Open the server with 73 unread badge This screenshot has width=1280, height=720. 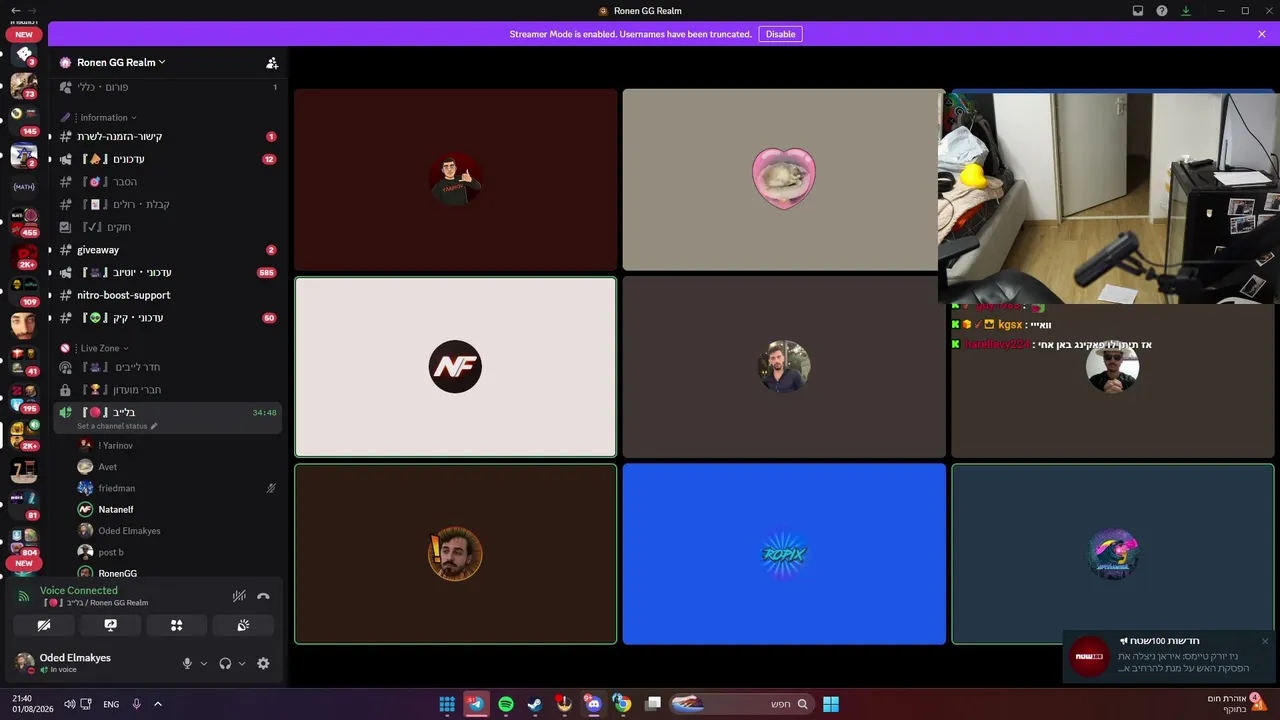[24, 85]
